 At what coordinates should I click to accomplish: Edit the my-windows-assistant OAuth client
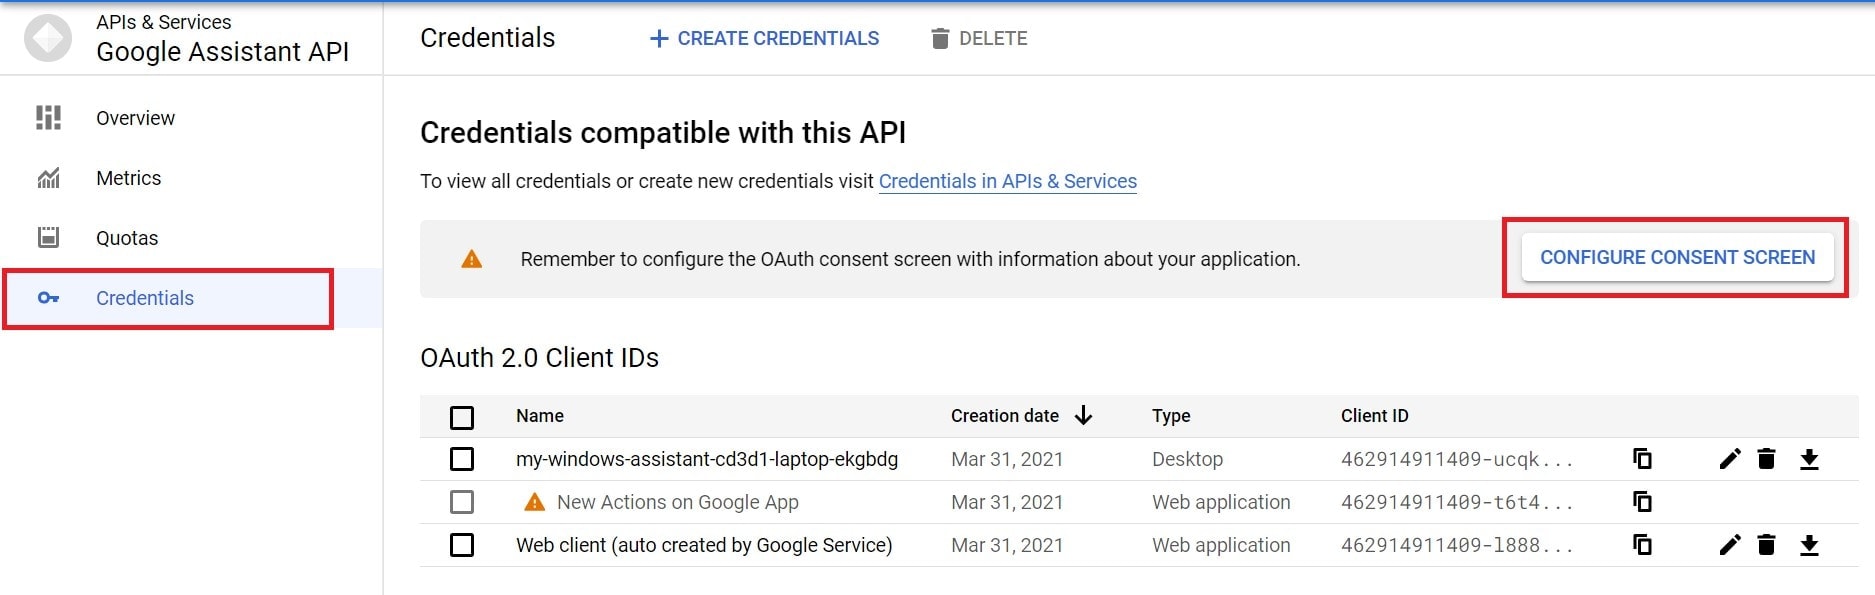click(1730, 459)
